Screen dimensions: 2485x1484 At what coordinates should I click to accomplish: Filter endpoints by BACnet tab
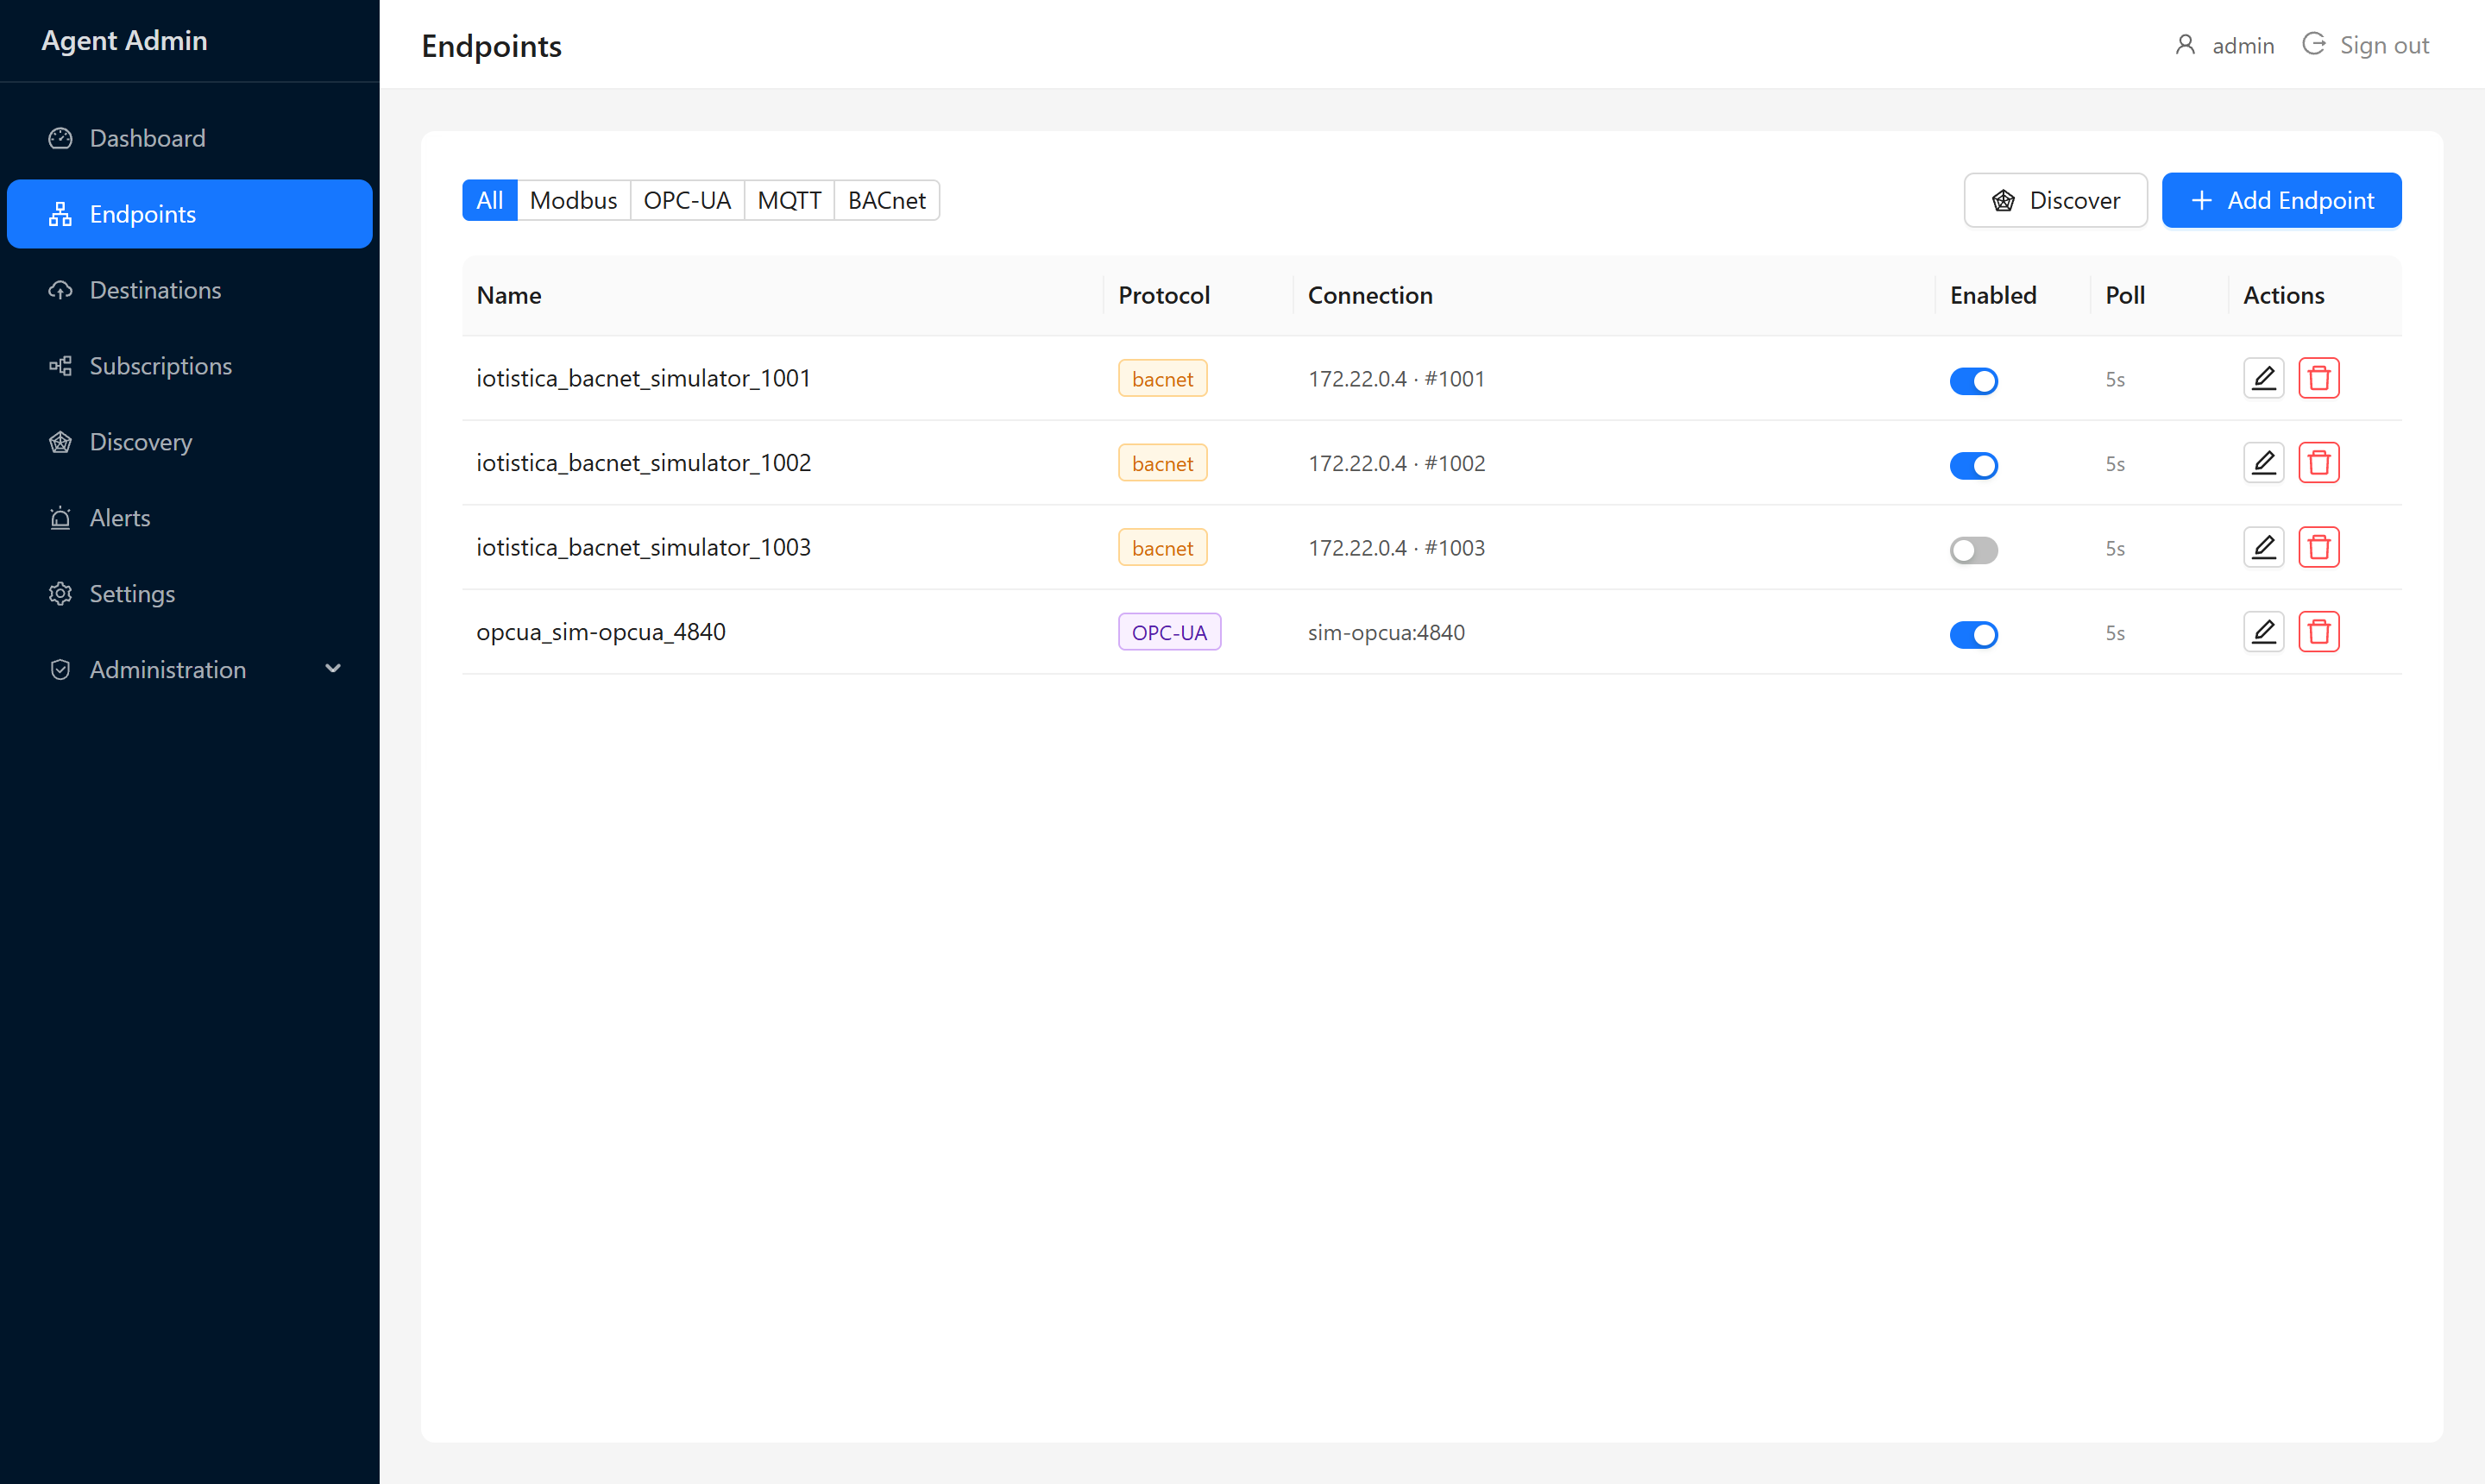tap(886, 200)
